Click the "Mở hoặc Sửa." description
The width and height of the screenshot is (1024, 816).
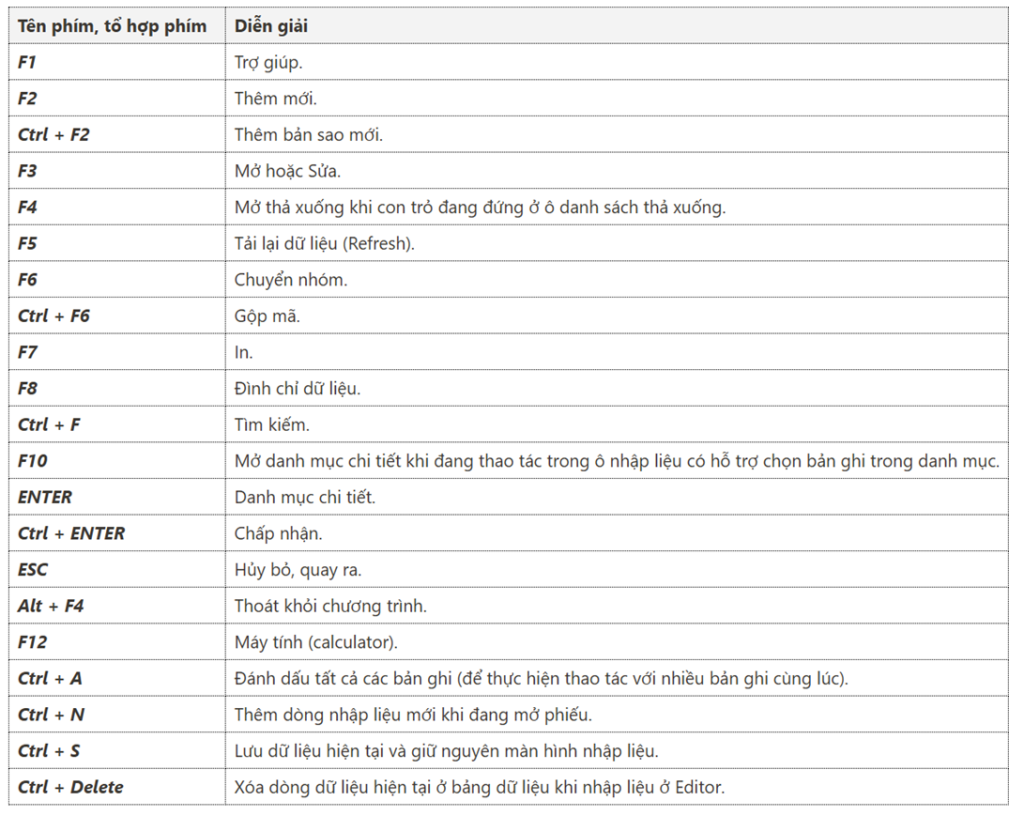[287, 171]
